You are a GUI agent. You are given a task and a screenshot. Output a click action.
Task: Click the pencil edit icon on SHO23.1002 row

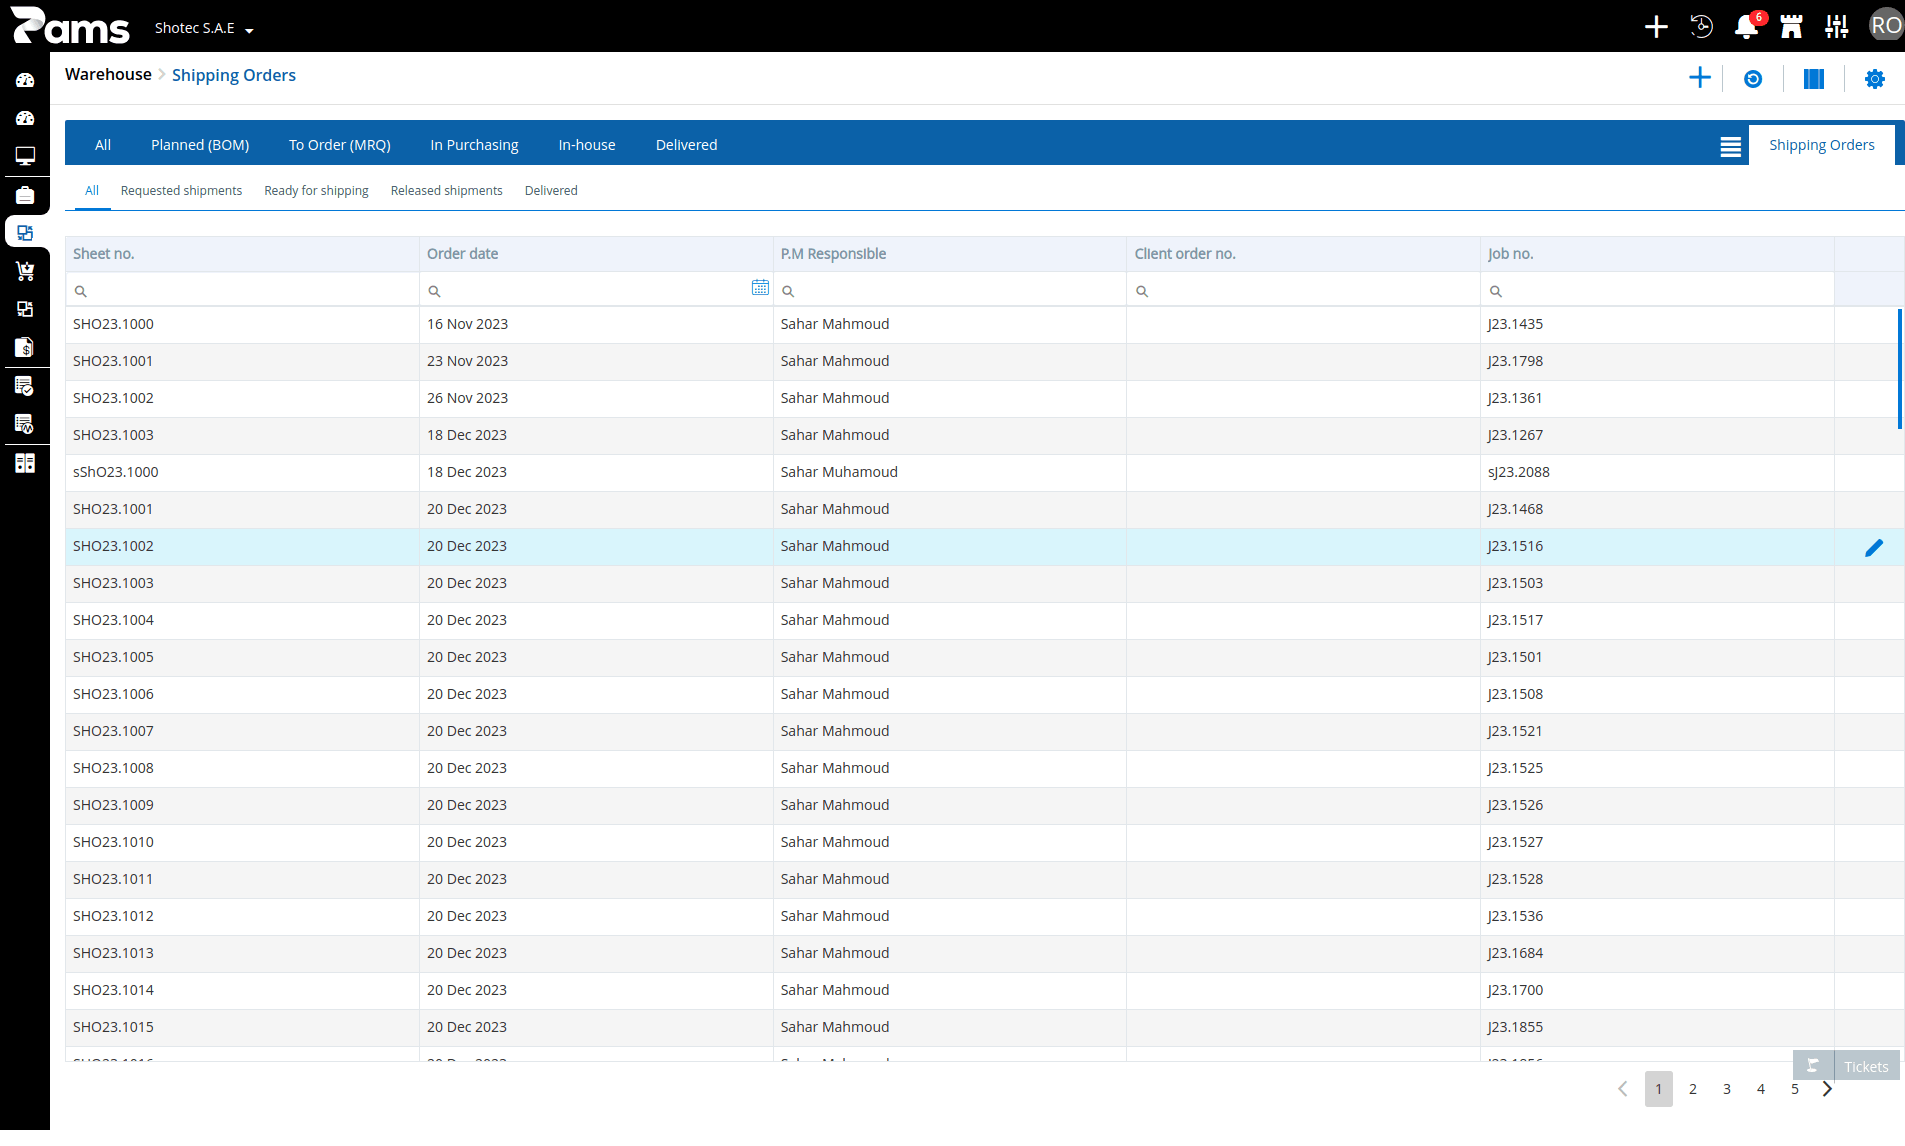pos(1874,547)
